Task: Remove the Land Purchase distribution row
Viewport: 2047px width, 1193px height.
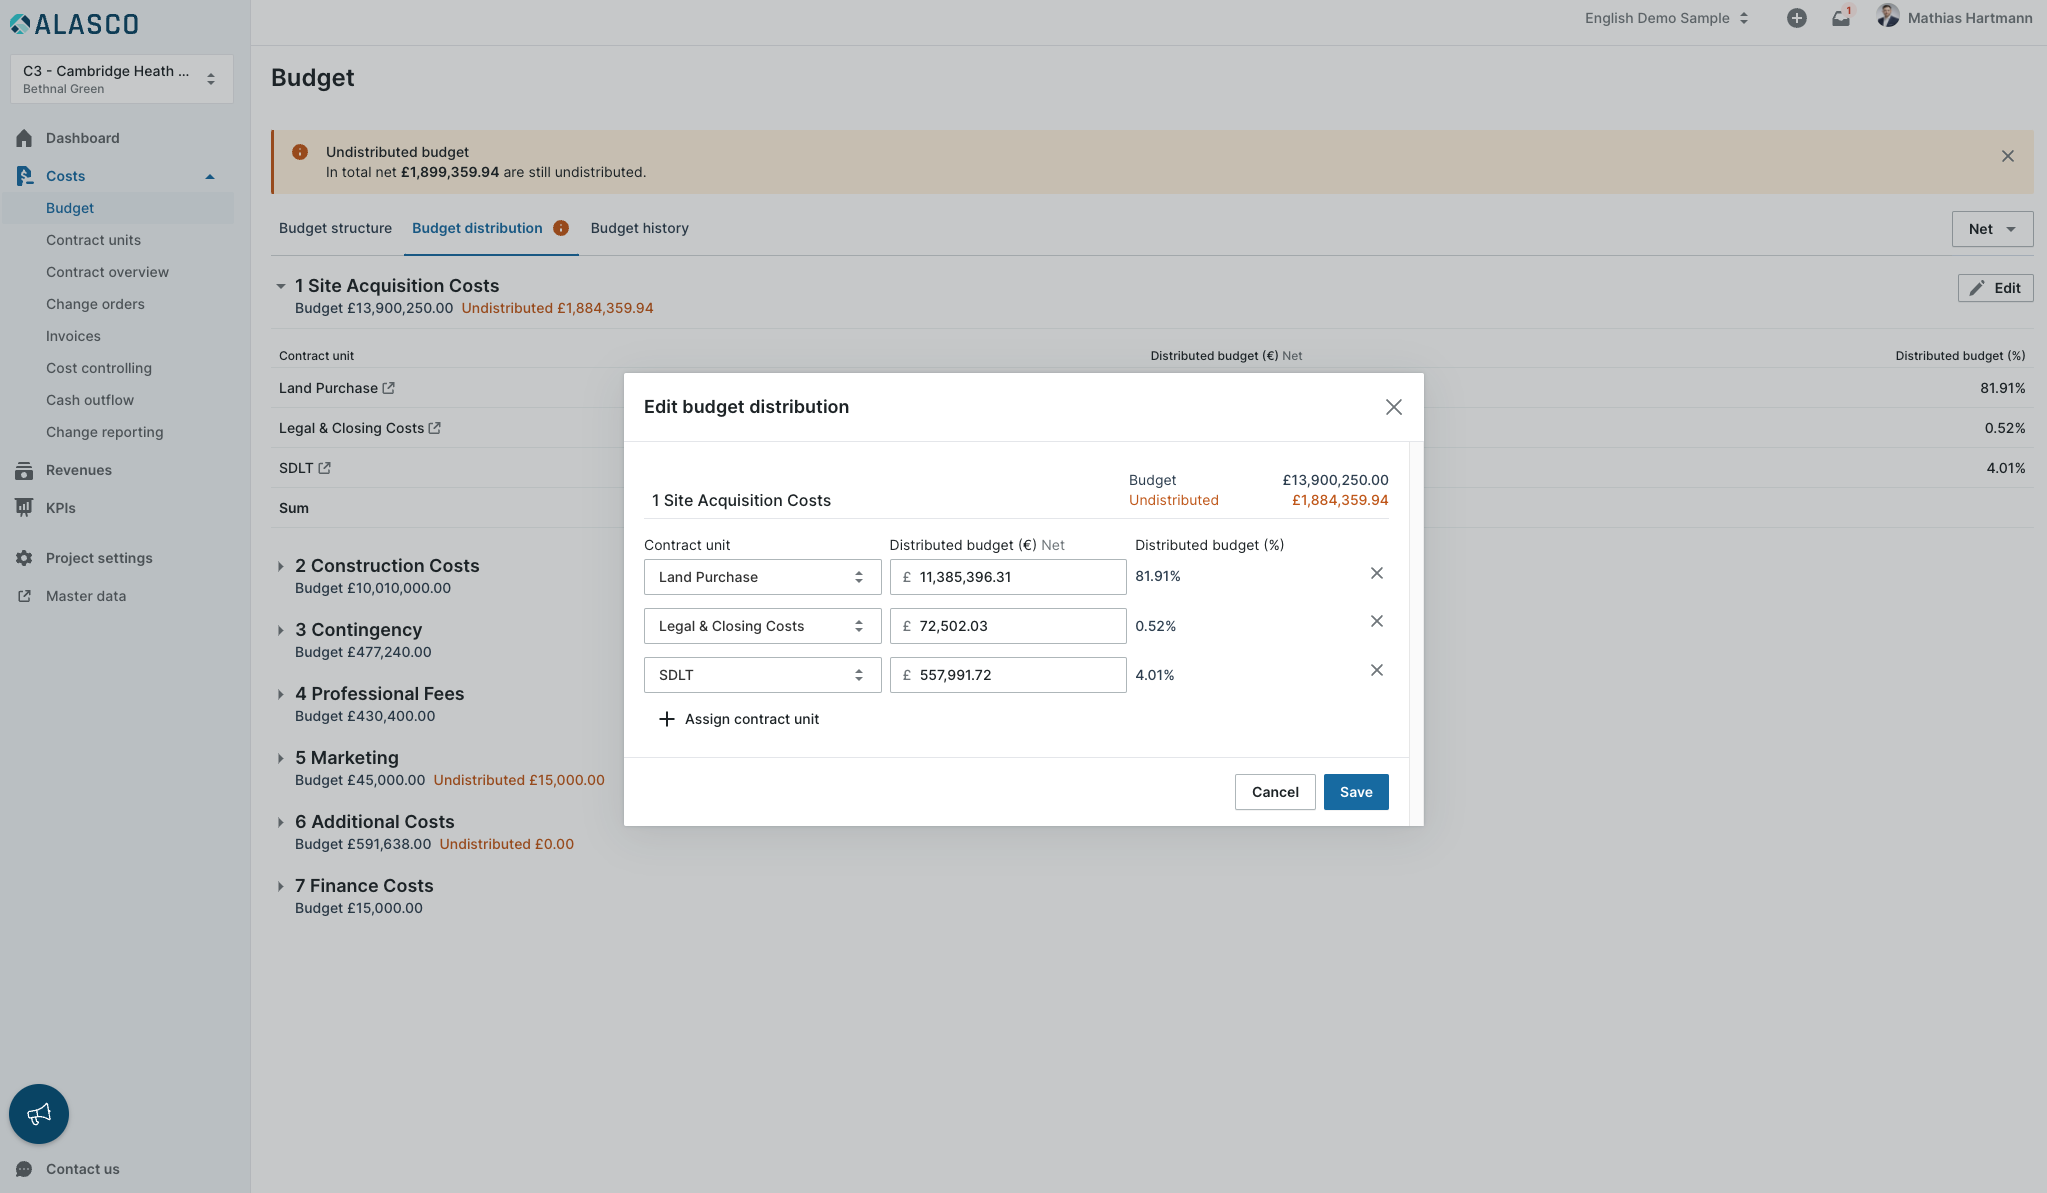Action: click(1376, 573)
